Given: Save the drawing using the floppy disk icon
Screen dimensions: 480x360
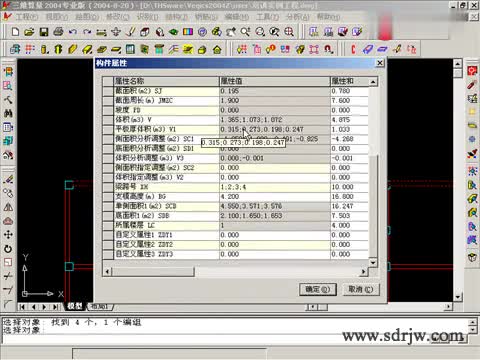Looking at the screenshot, I should click(44, 32).
